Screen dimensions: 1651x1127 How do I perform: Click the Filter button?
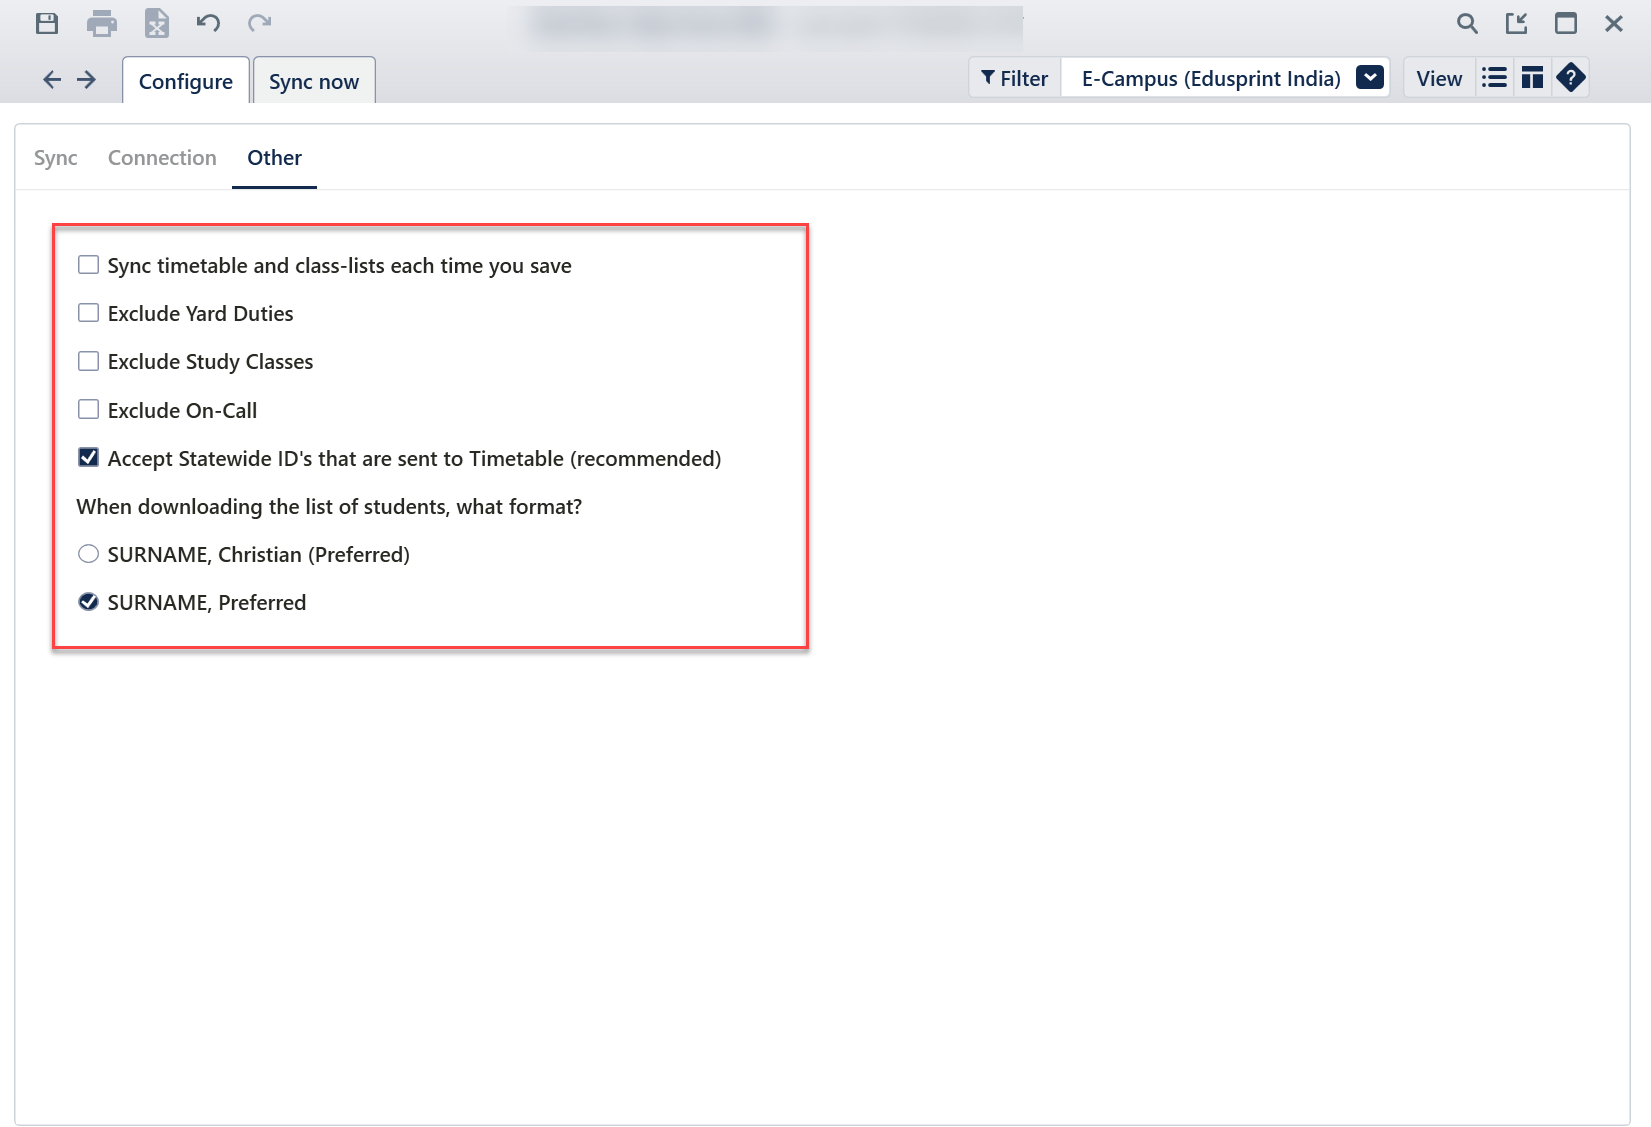coord(1015,78)
